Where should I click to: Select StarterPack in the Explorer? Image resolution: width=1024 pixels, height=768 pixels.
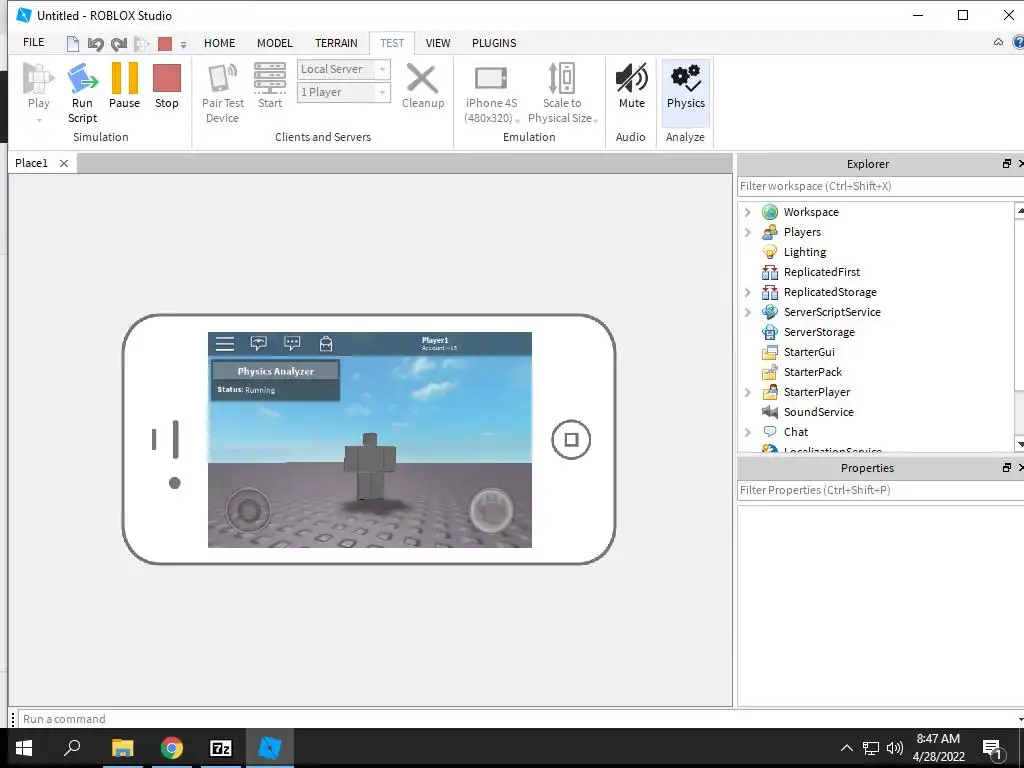(812, 372)
